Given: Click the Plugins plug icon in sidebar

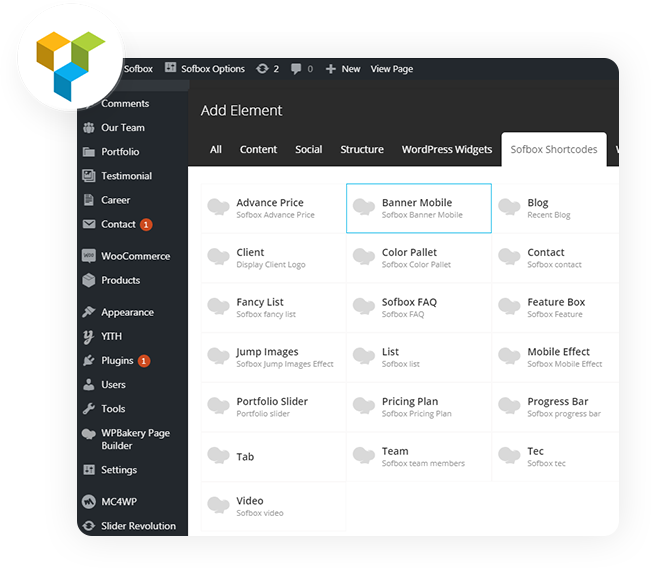Looking at the screenshot, I should 89,360.
